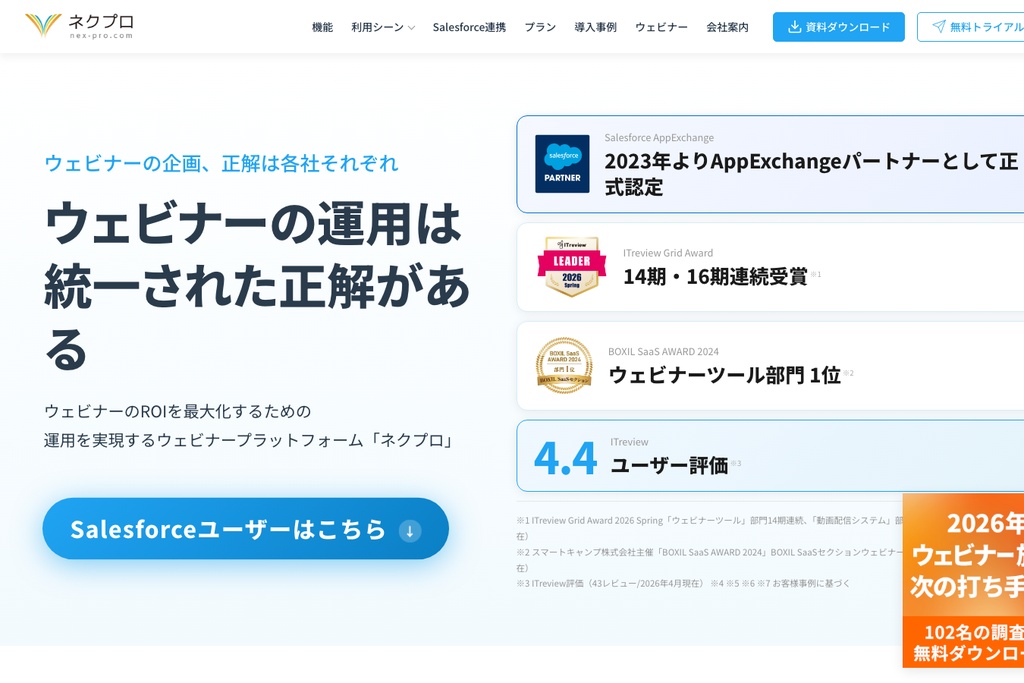Click the BOXIL SaaS AWARD 2024 label
Screen dimensions: 1024x683
pyautogui.click(x=663, y=351)
